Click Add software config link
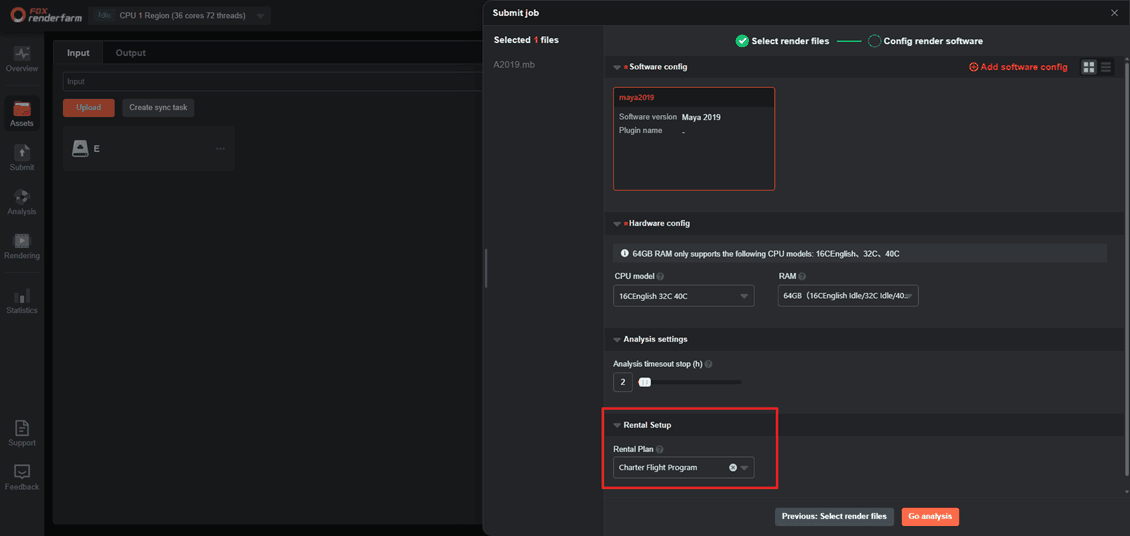 click(x=1018, y=67)
